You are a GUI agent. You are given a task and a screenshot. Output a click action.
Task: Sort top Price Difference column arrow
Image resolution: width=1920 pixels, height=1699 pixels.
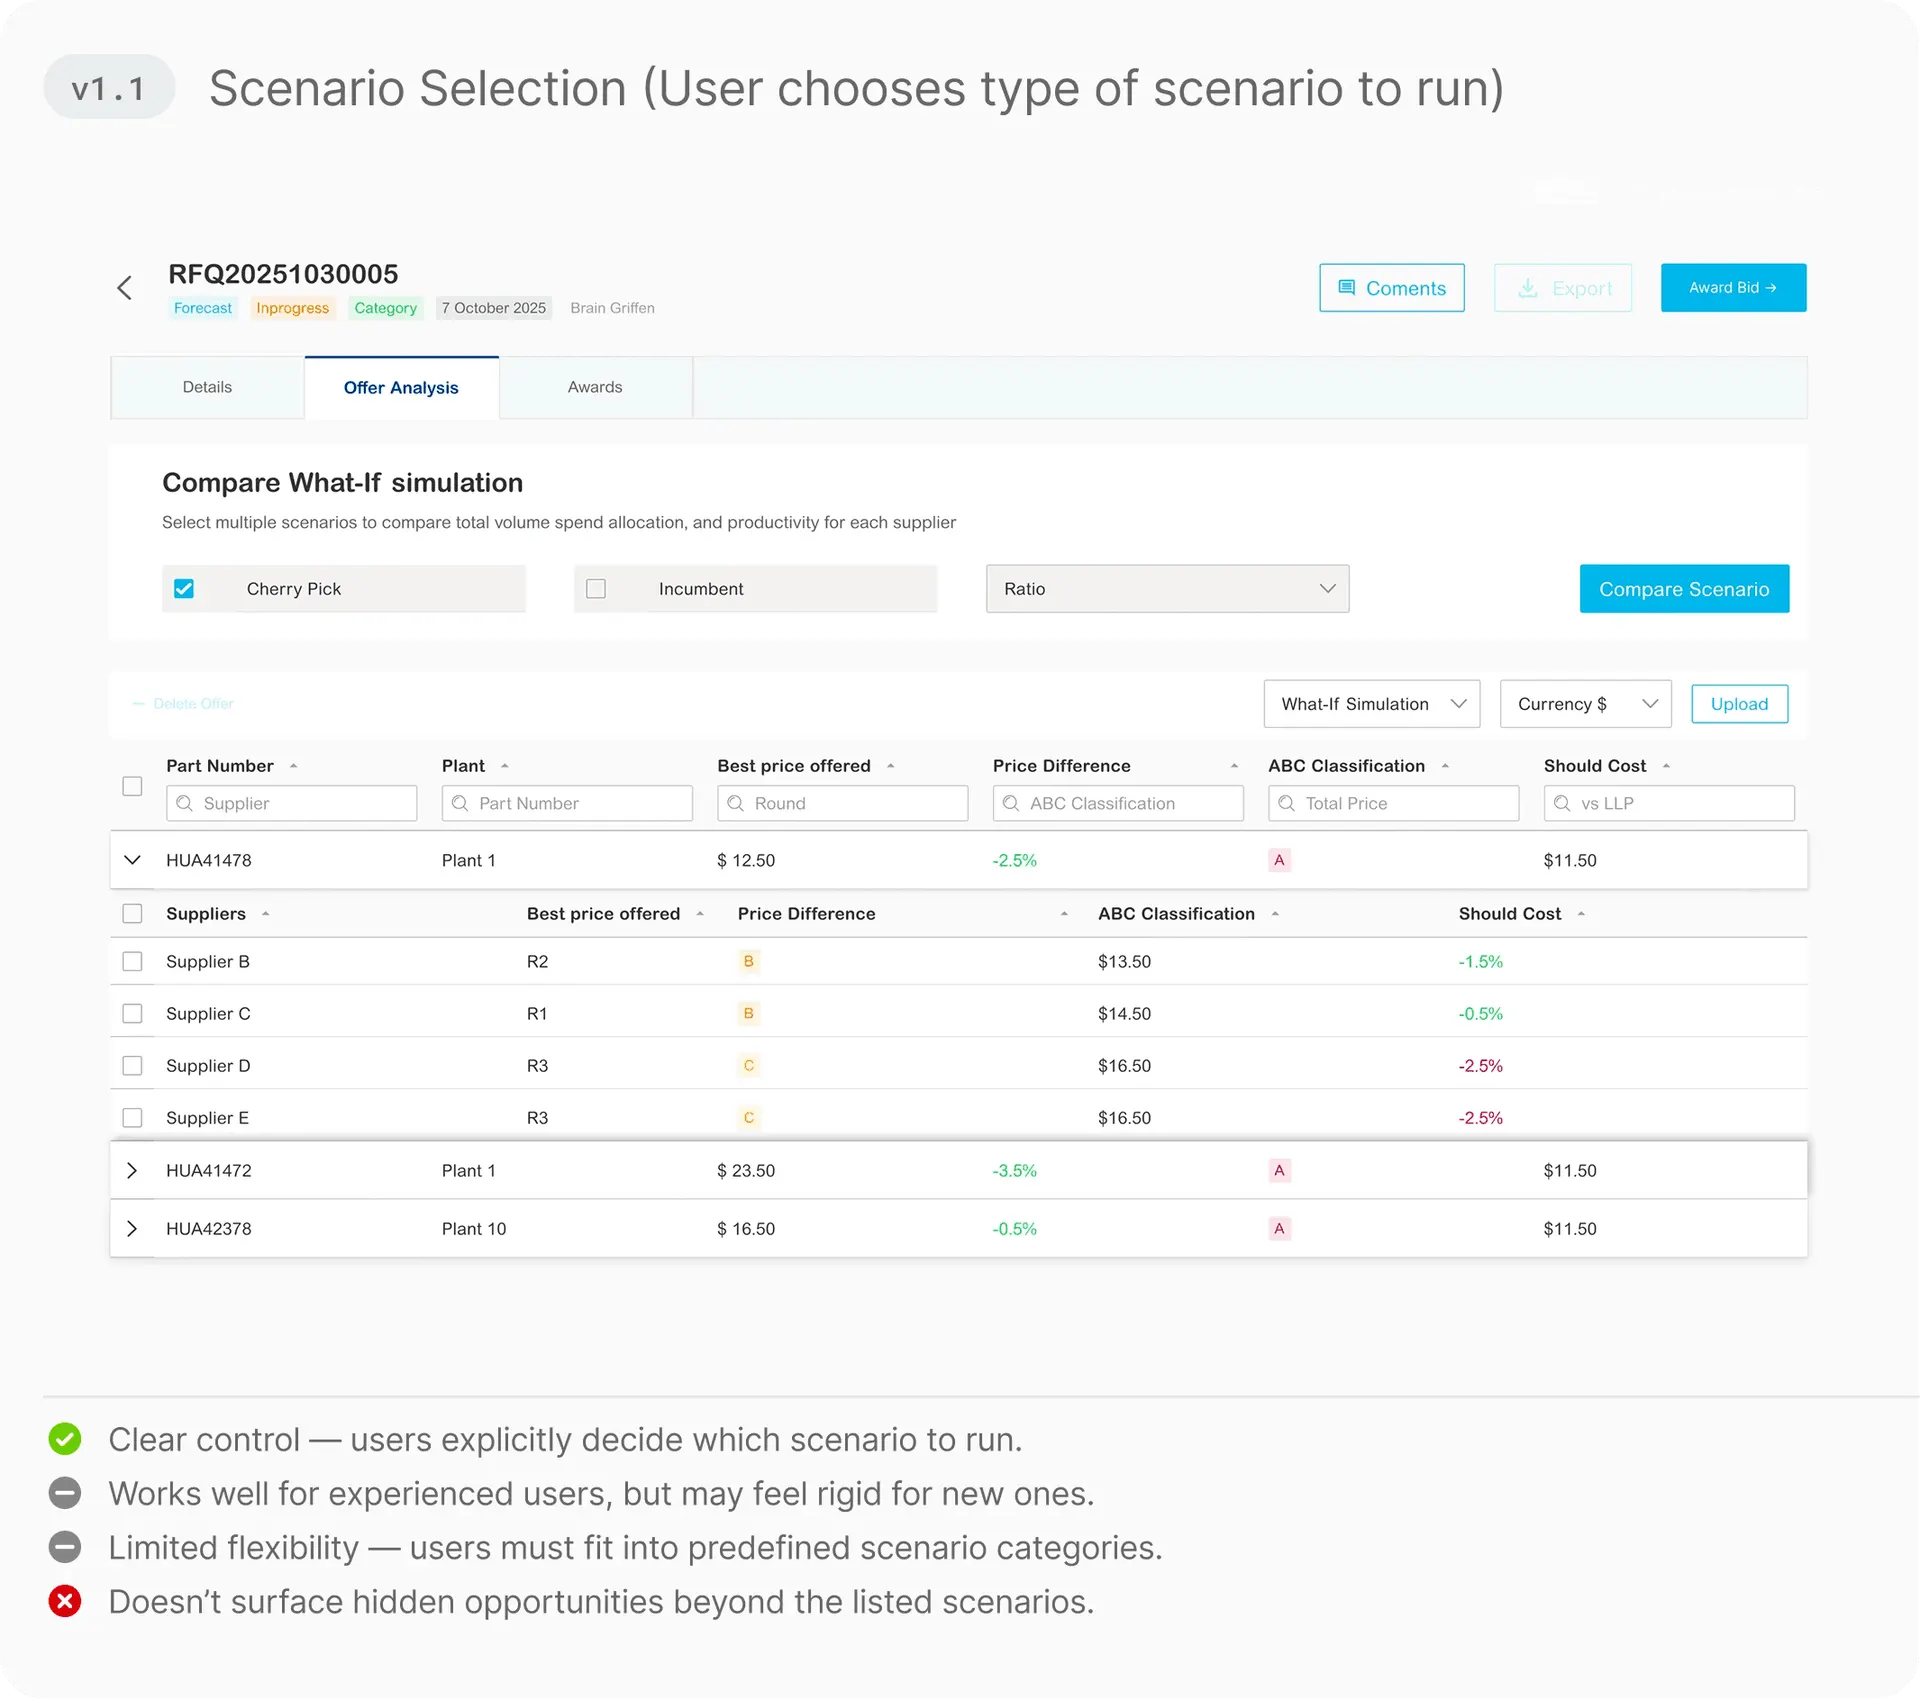[1234, 766]
